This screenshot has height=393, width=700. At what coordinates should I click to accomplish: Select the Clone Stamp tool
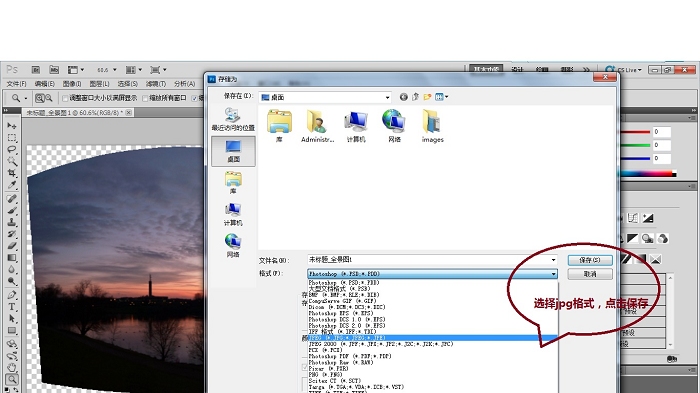[12, 222]
